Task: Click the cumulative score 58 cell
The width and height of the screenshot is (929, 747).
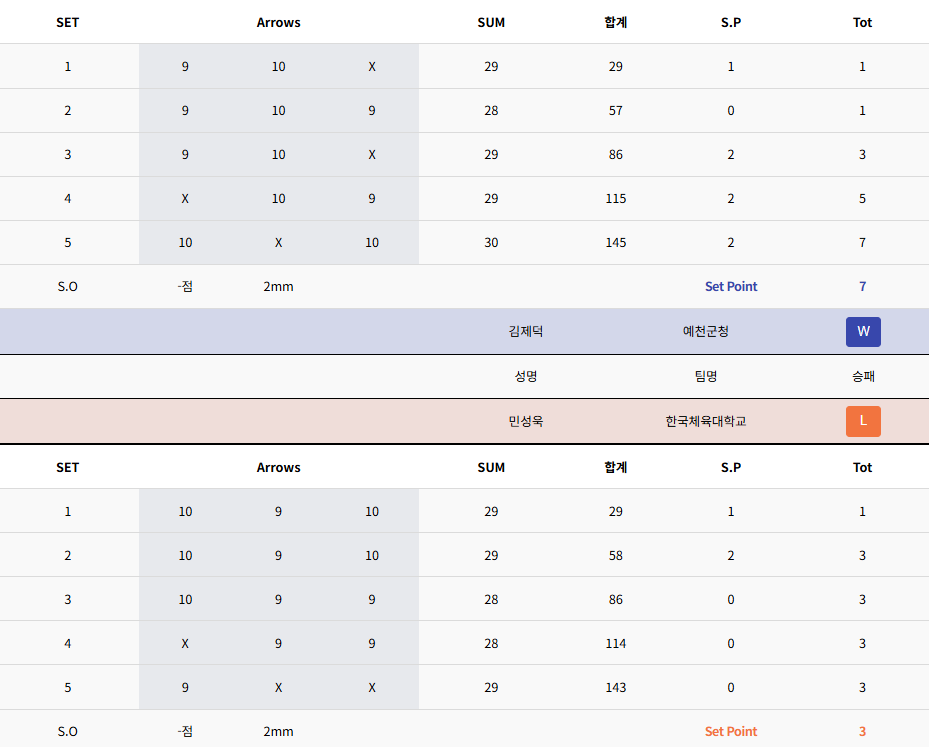Action: click(616, 555)
